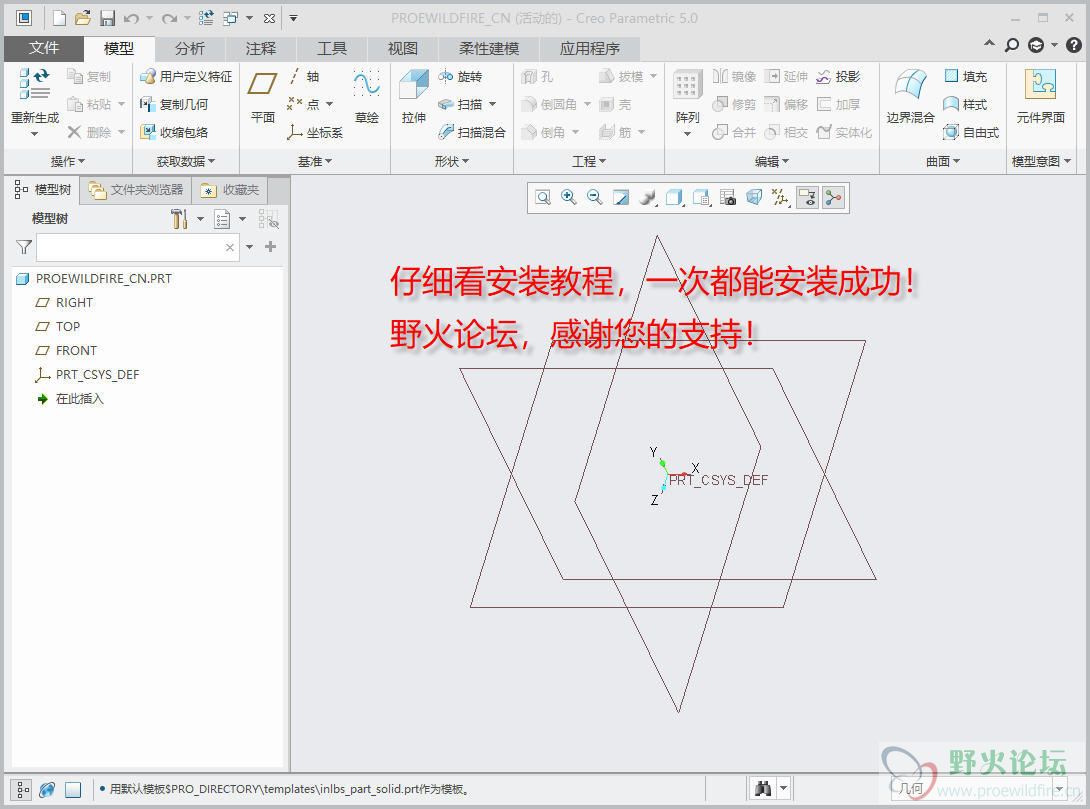Image resolution: width=1090 pixels, height=809 pixels.
Task: Select the Axis (轴) datum tool
Action: pyautogui.click(x=304, y=76)
